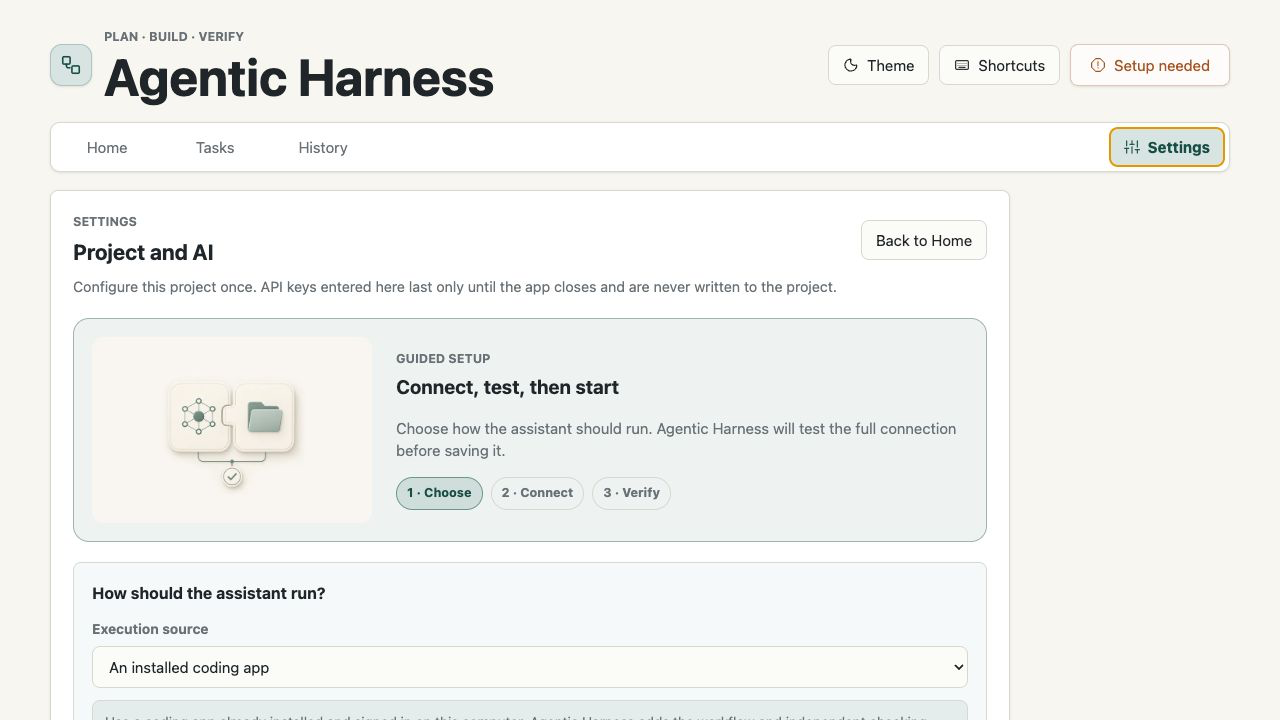Go to step 3 · Verify
The width and height of the screenshot is (1280, 720).
pos(631,493)
